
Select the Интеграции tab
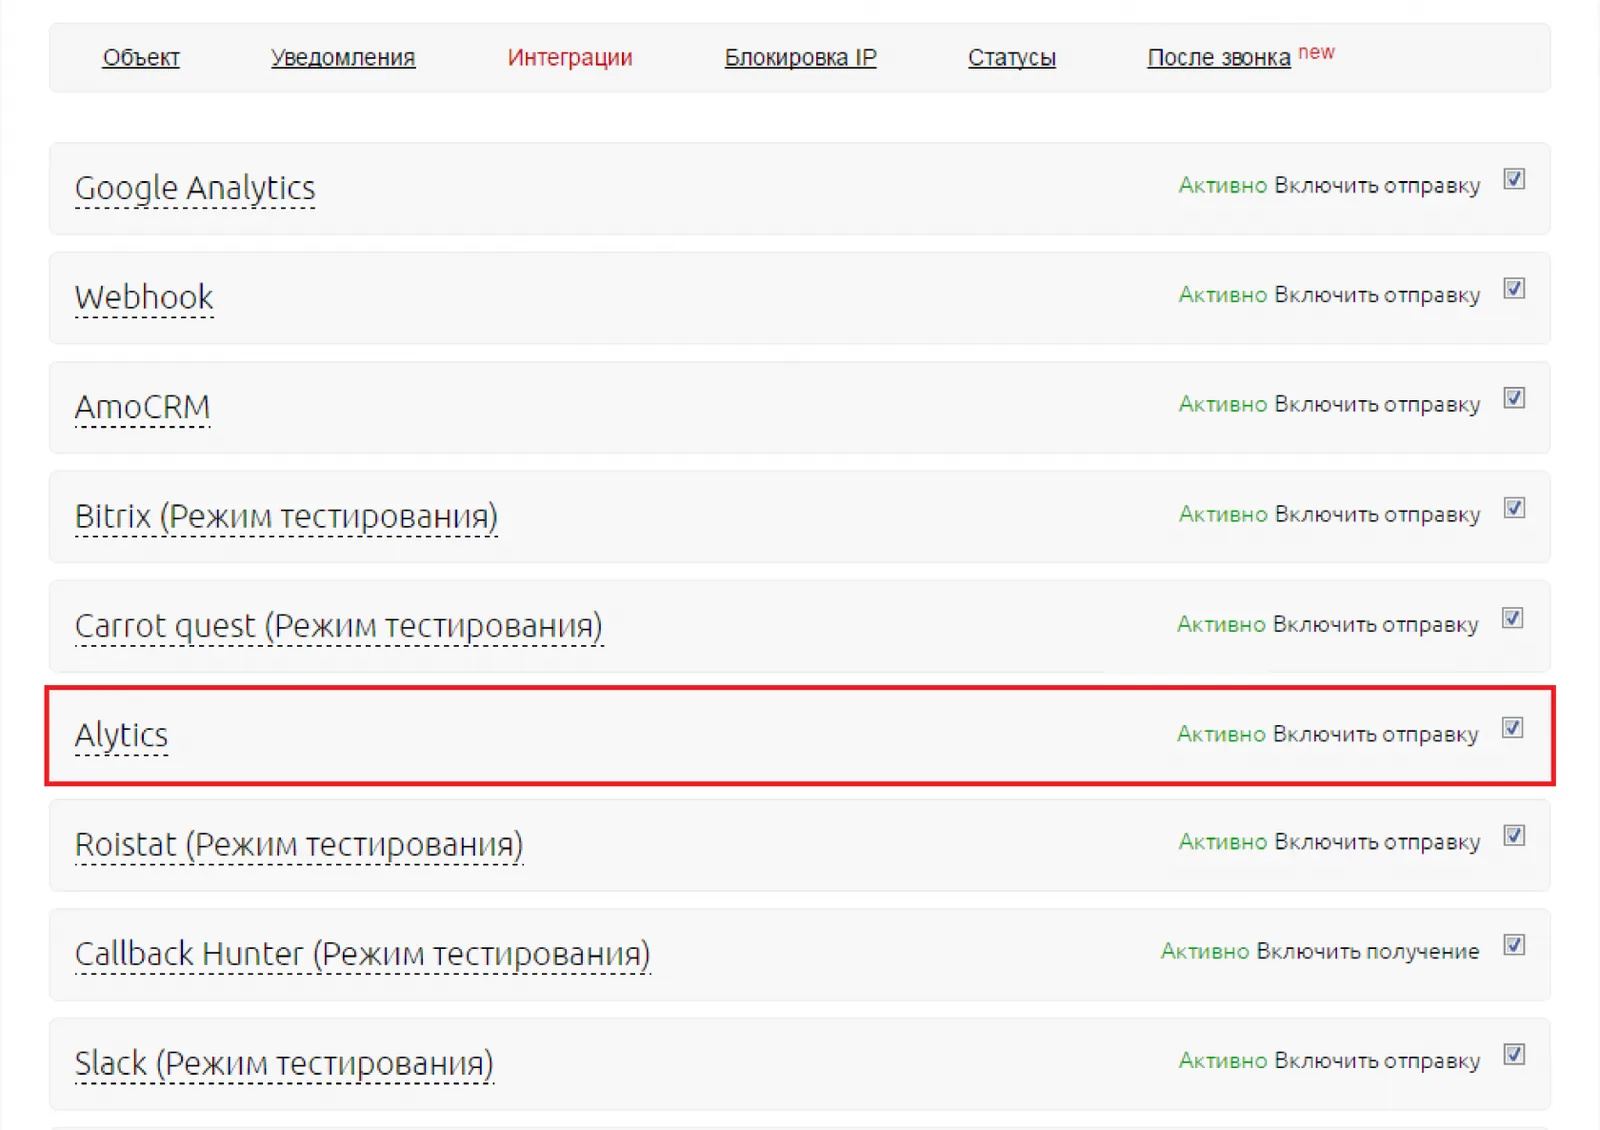pyautogui.click(x=570, y=58)
